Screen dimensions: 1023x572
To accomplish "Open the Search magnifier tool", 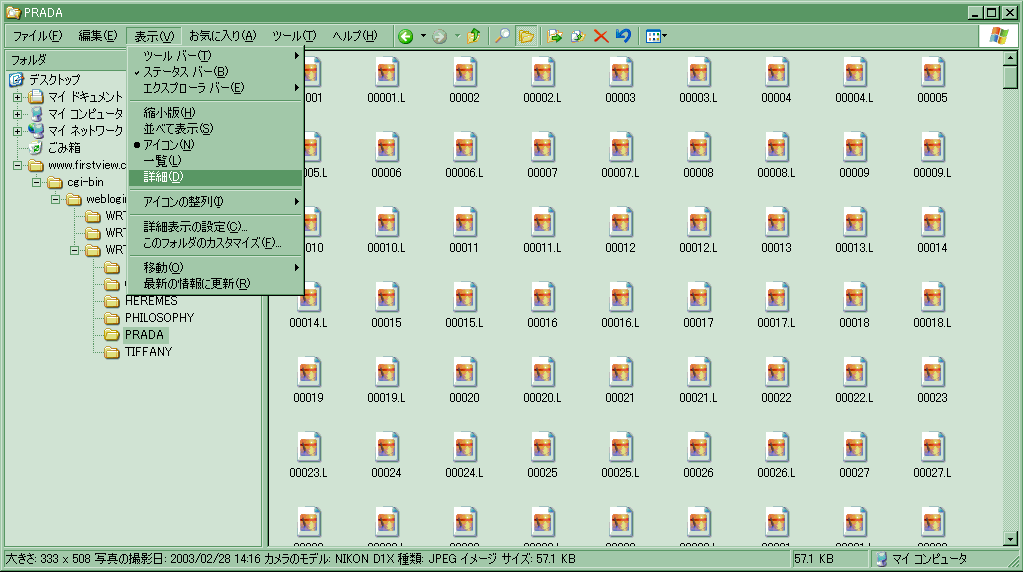I will click(x=503, y=36).
